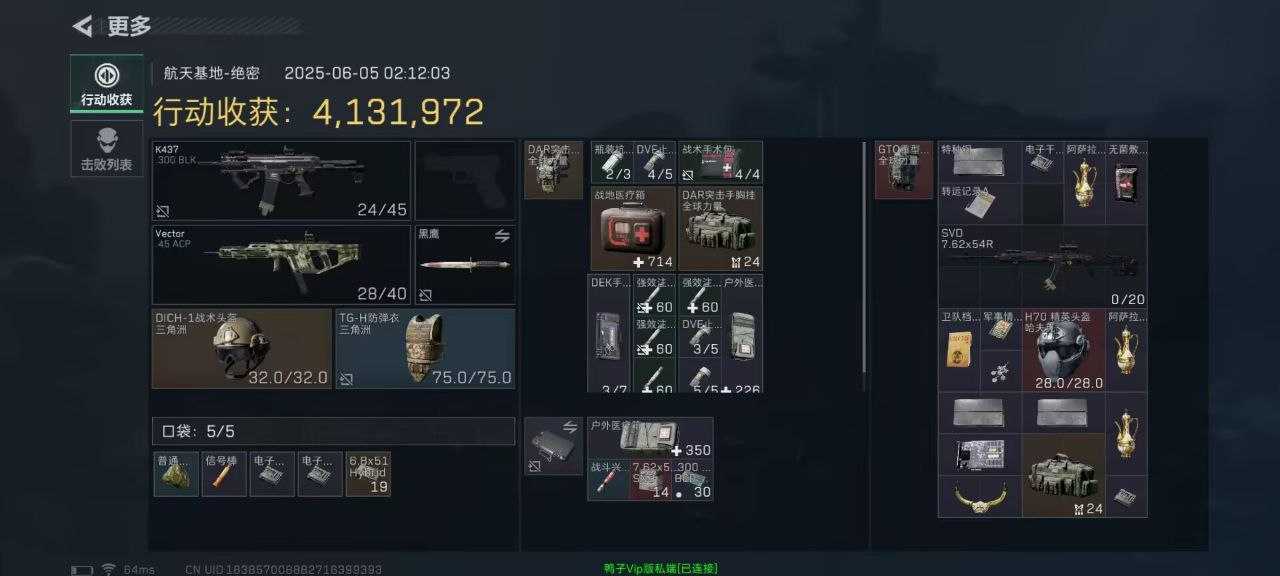The height and width of the screenshot is (576, 1280).
Task: Click the 黑鹰 knife item
Action: 465,264
